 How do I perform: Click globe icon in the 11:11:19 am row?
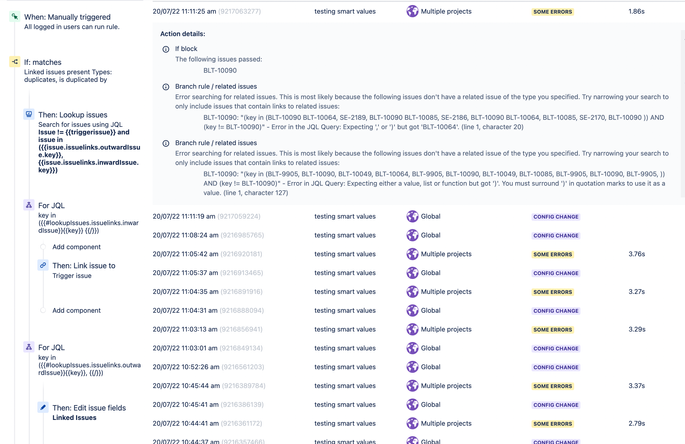(x=412, y=216)
